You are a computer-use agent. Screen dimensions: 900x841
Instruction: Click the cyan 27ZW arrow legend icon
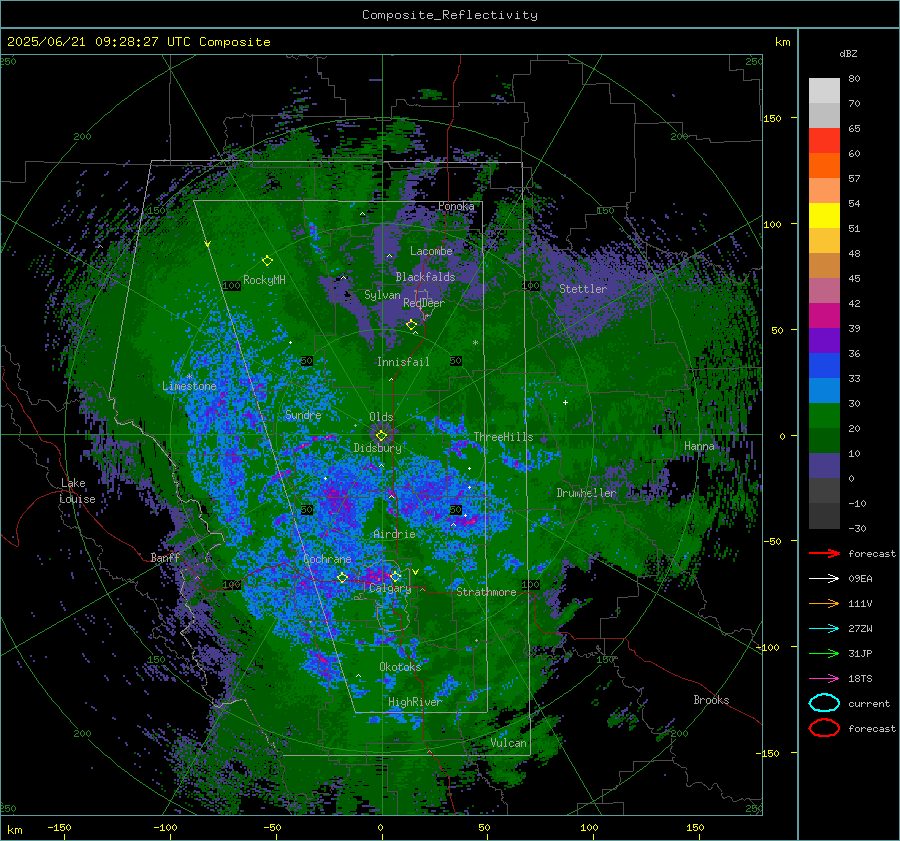pyautogui.click(x=824, y=629)
